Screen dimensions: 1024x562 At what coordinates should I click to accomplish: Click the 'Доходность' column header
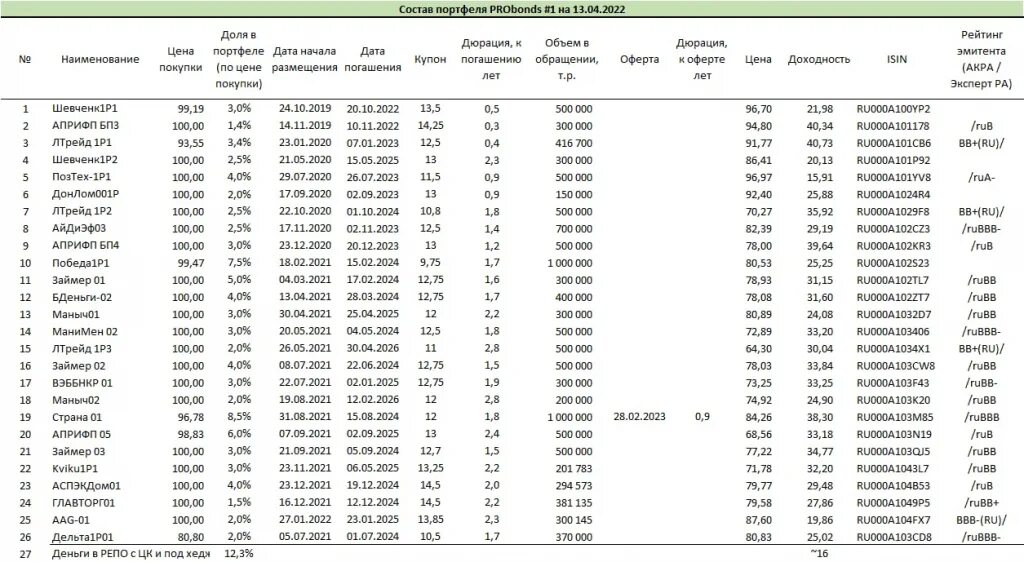[819, 59]
